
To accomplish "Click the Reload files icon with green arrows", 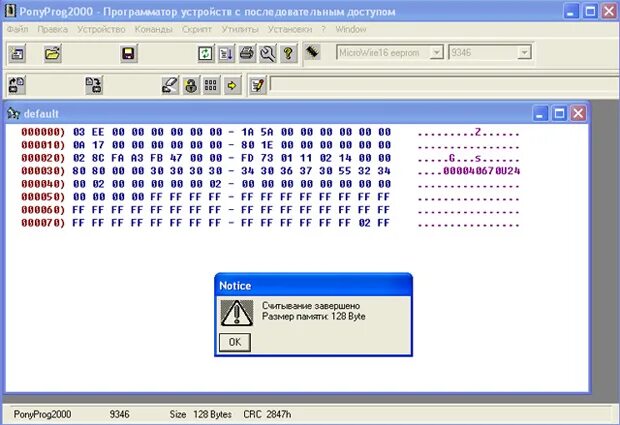I will pyautogui.click(x=206, y=53).
